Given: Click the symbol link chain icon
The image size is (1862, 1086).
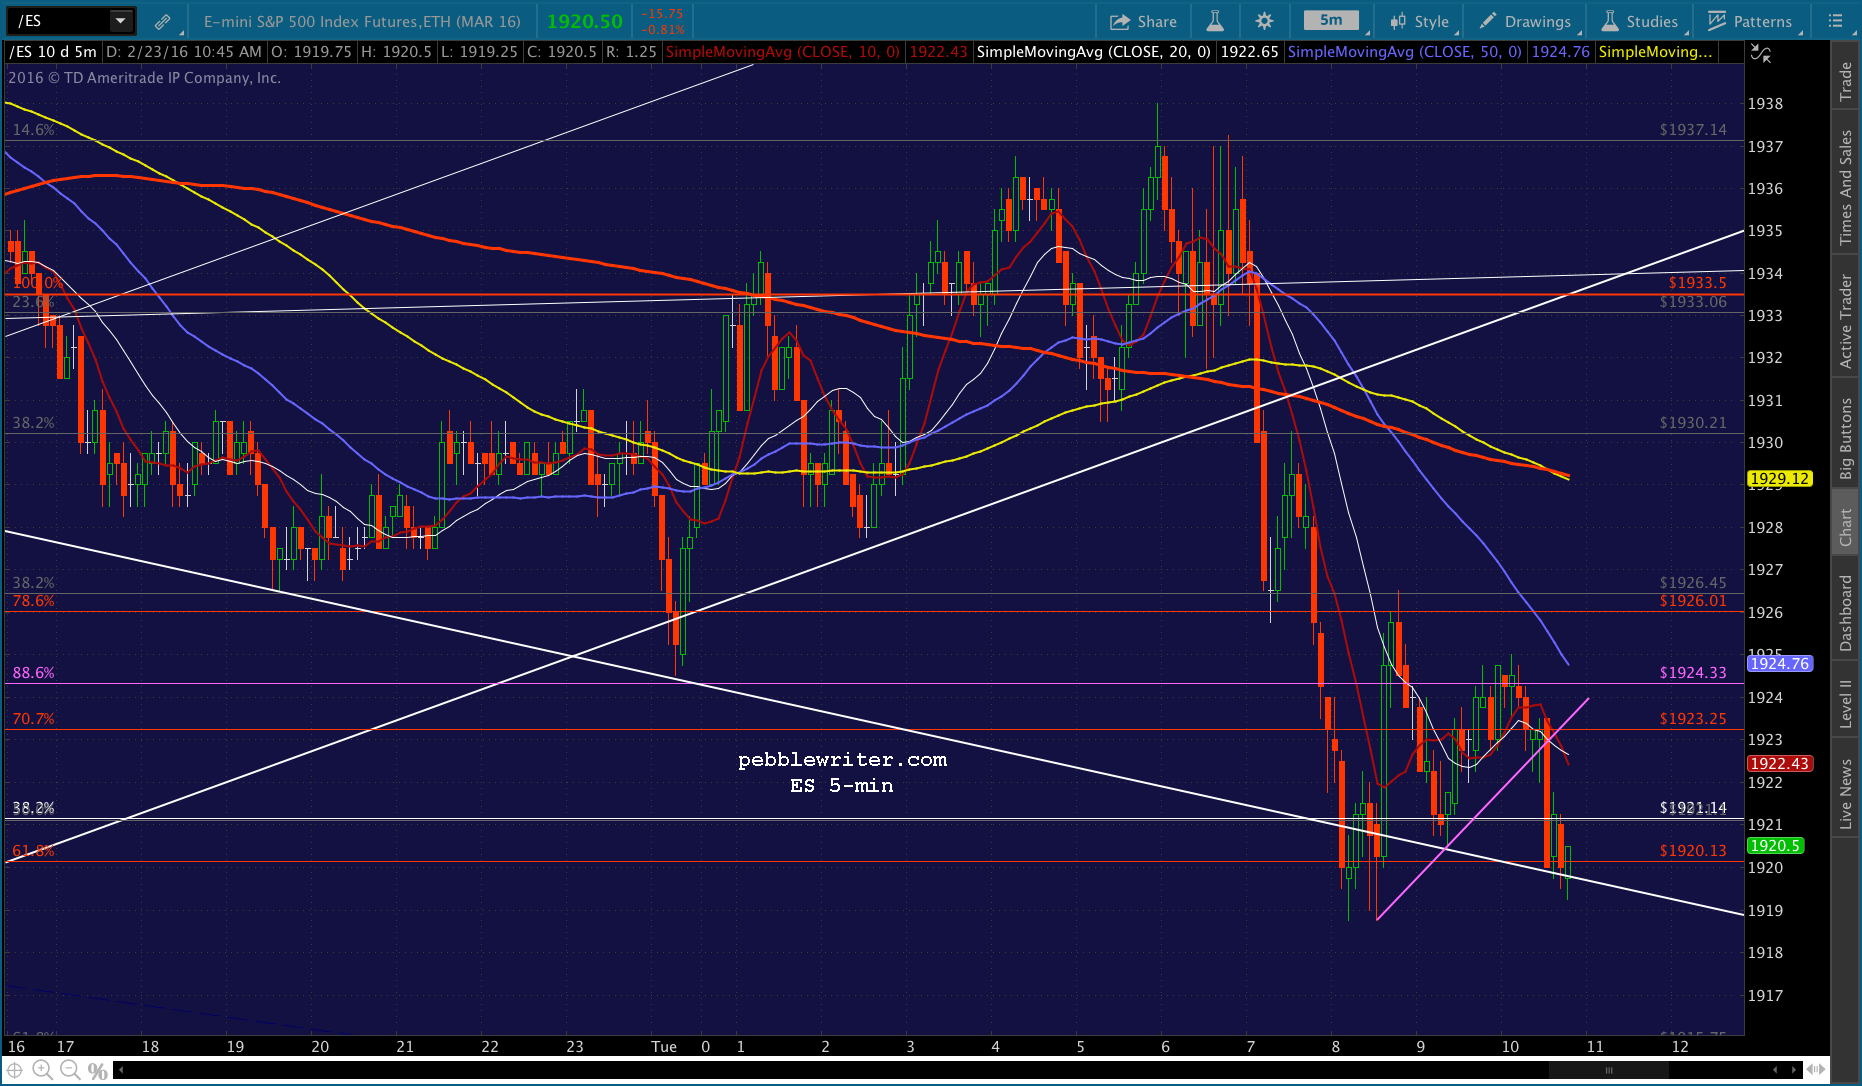Looking at the screenshot, I should pos(162,21).
